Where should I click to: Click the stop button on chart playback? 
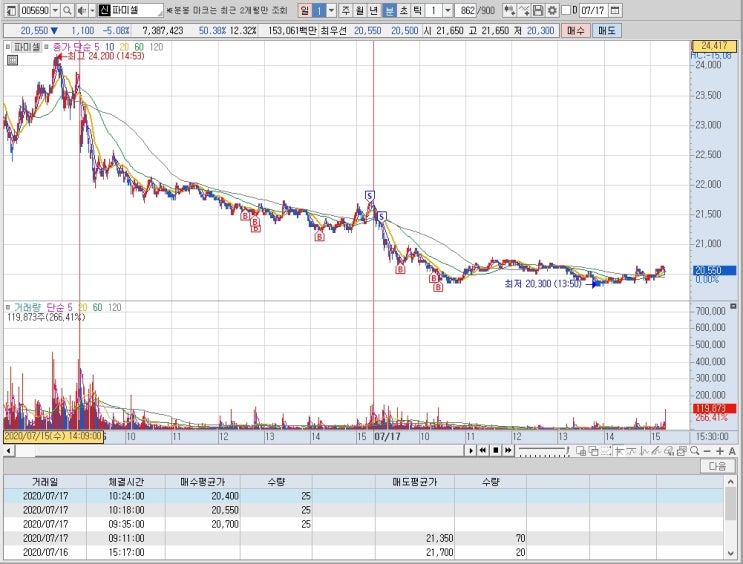[496, 450]
